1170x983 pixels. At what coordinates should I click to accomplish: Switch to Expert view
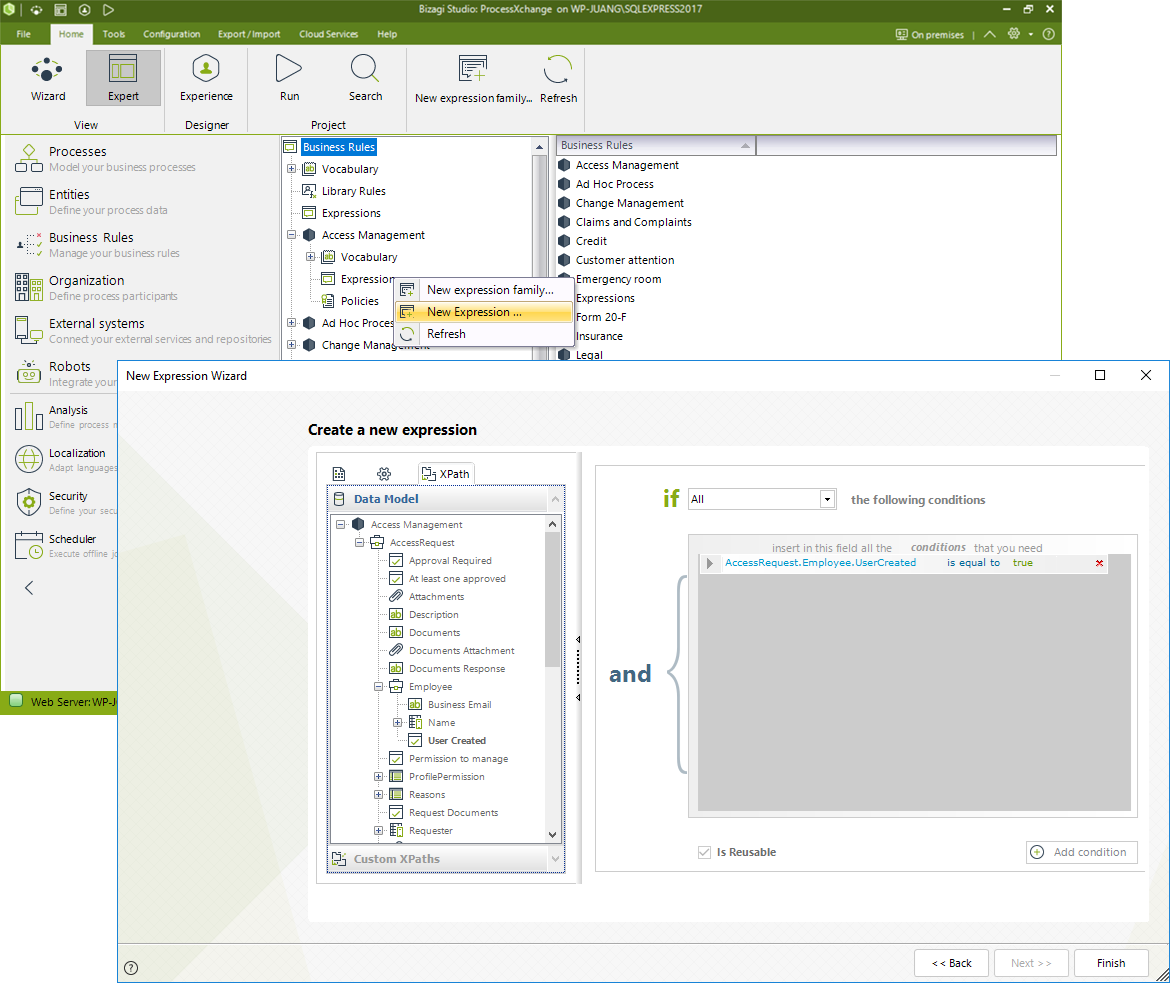[x=123, y=78]
